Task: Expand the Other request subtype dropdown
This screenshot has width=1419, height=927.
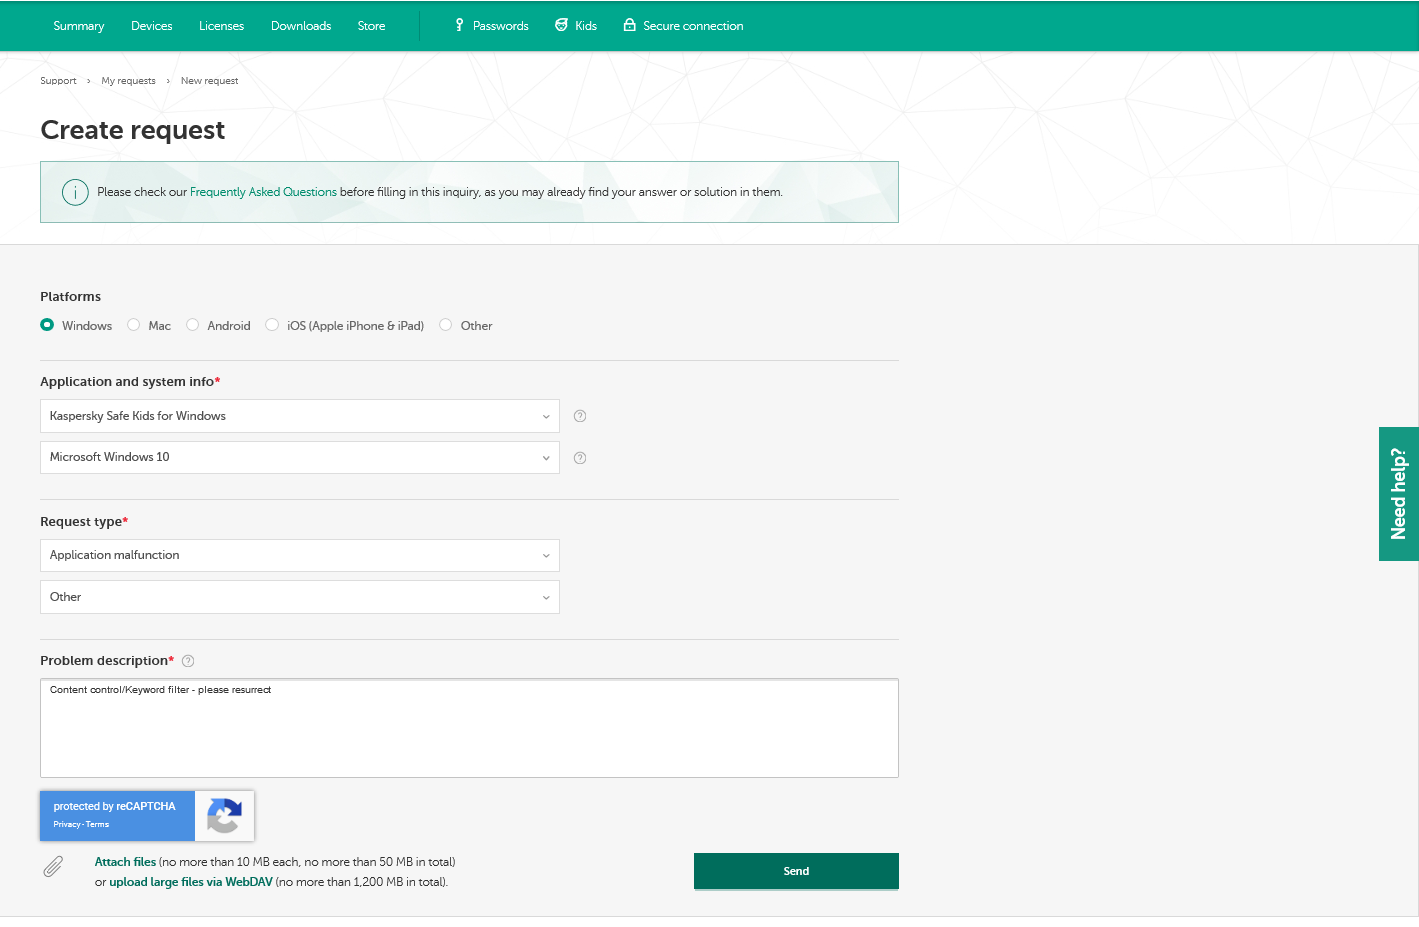Action: (300, 597)
